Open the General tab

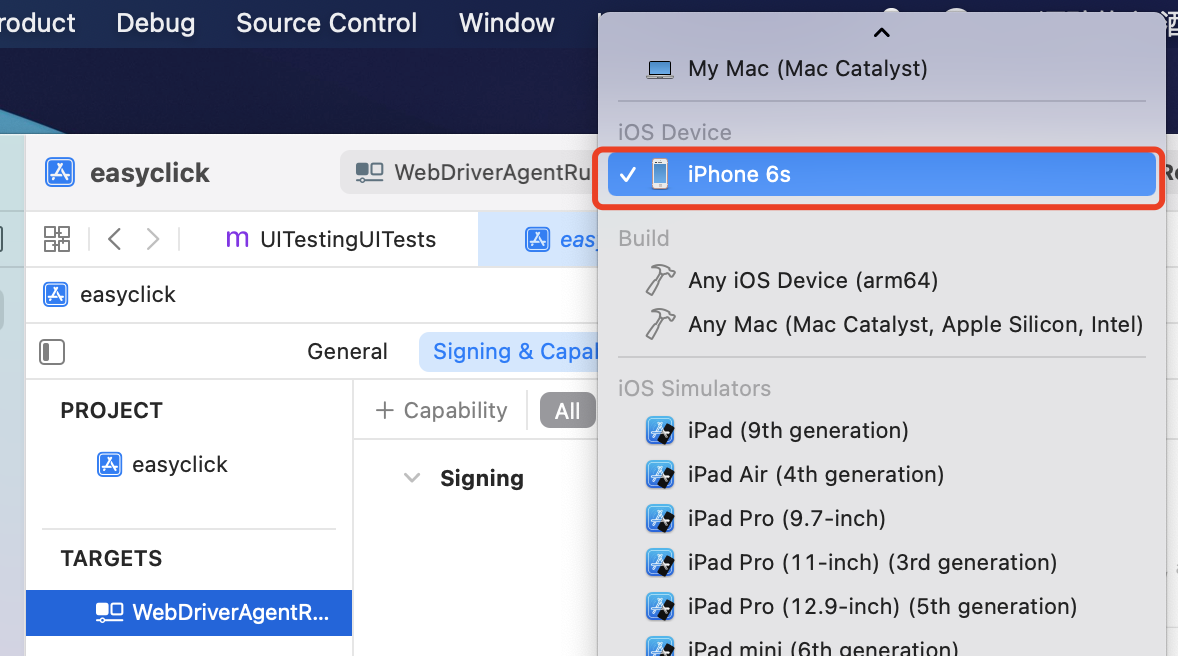(347, 352)
